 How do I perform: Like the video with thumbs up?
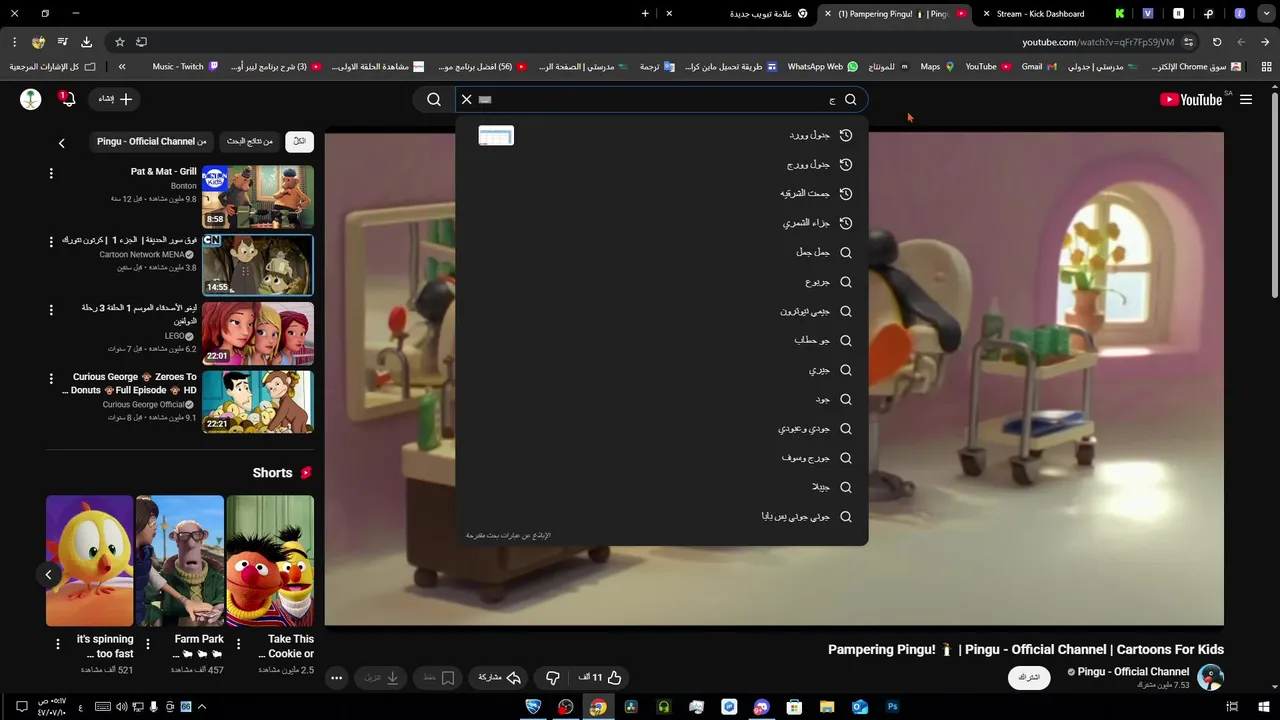pos(600,677)
